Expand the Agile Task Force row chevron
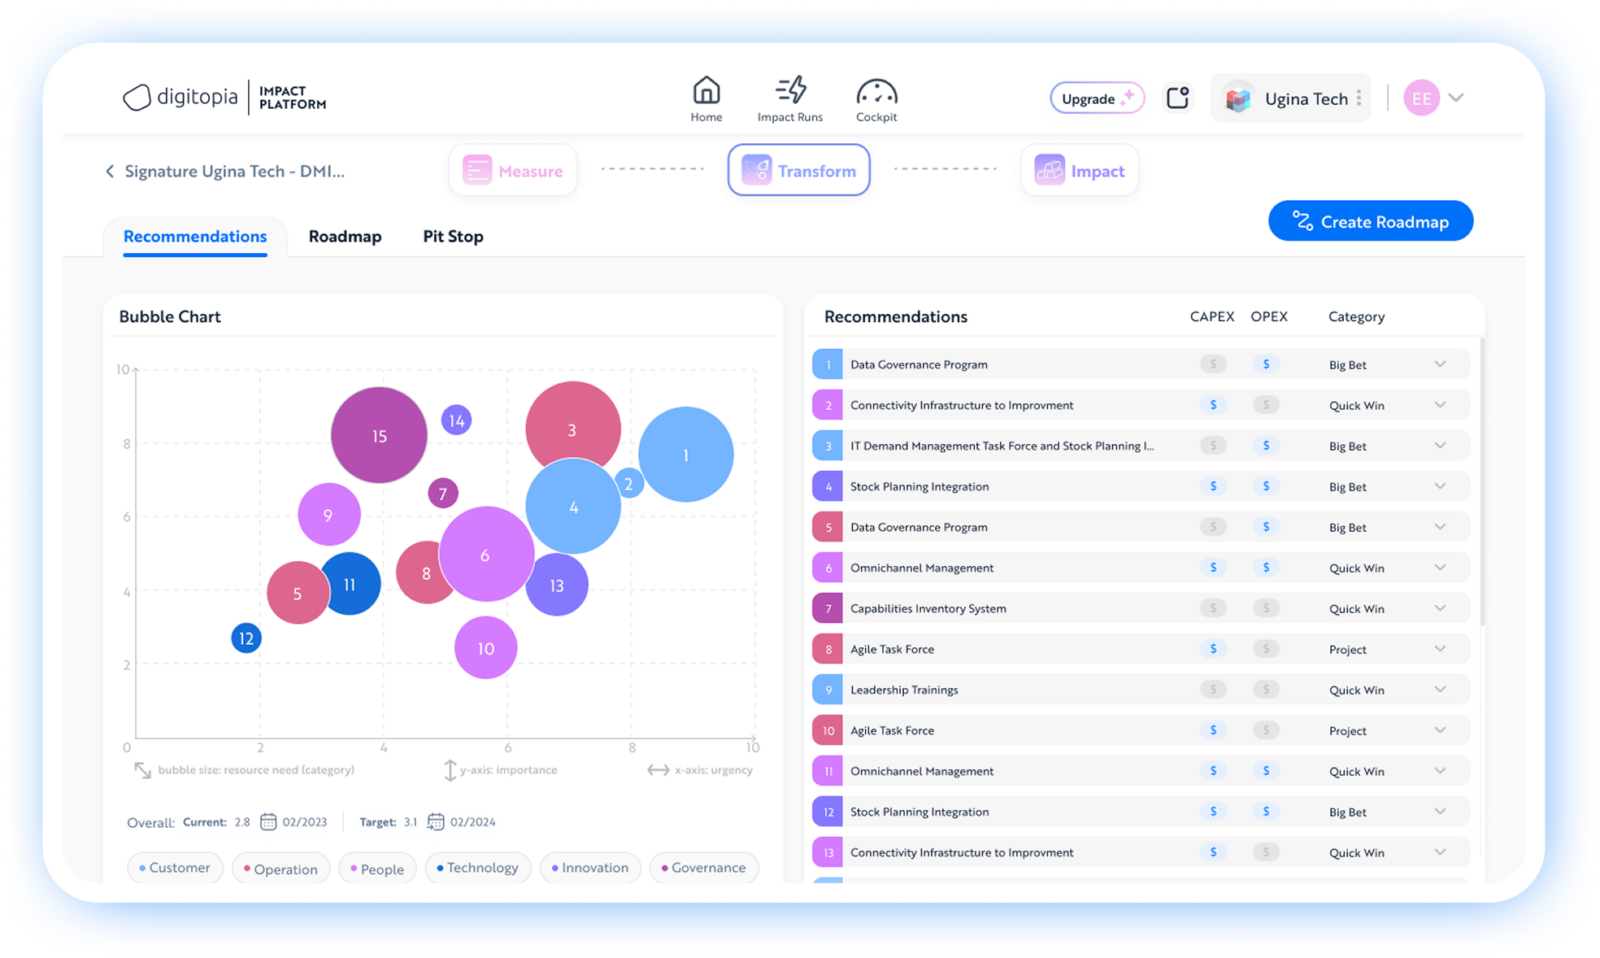1600x958 pixels. point(1440,649)
